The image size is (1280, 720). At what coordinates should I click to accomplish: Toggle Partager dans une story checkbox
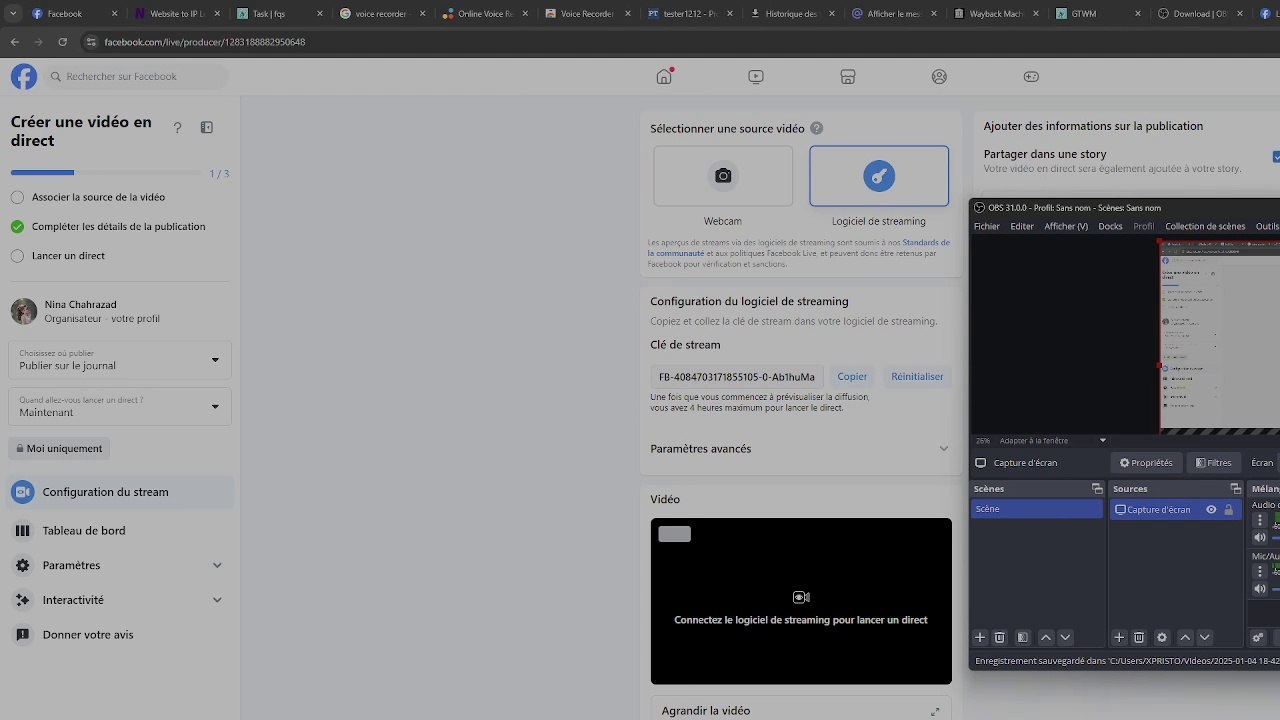[1276, 157]
